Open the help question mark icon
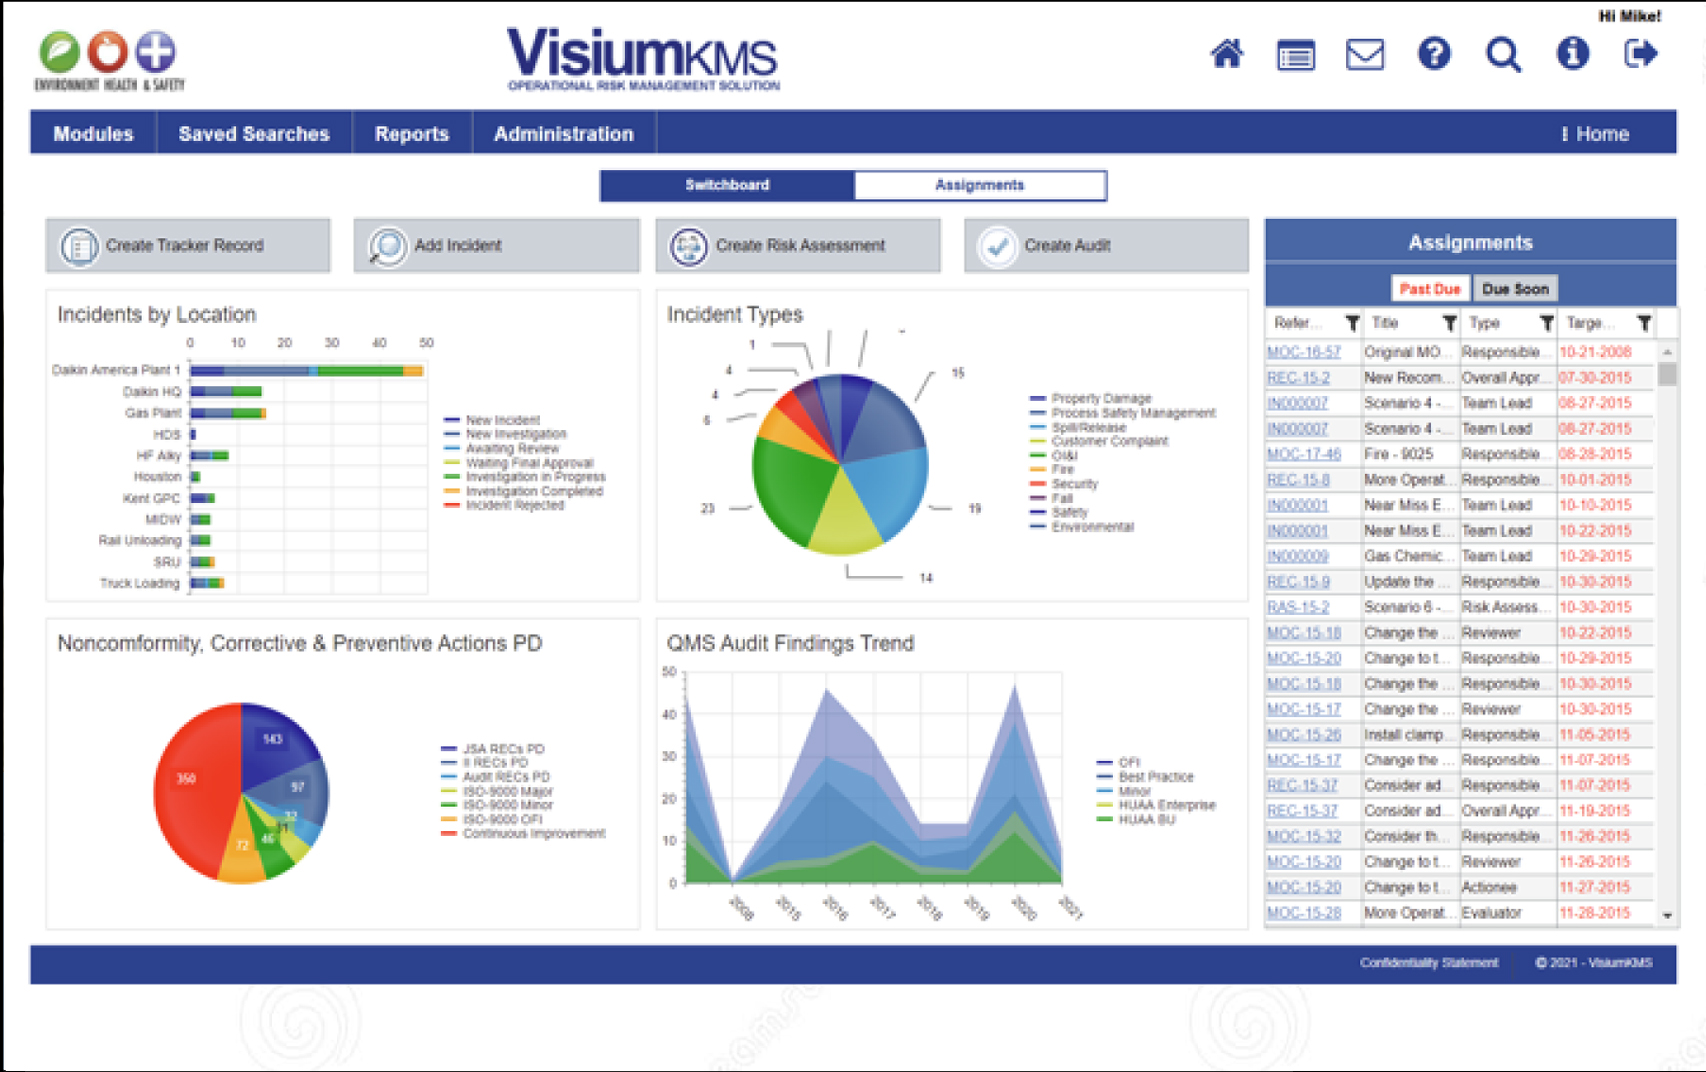 [x=1434, y=53]
